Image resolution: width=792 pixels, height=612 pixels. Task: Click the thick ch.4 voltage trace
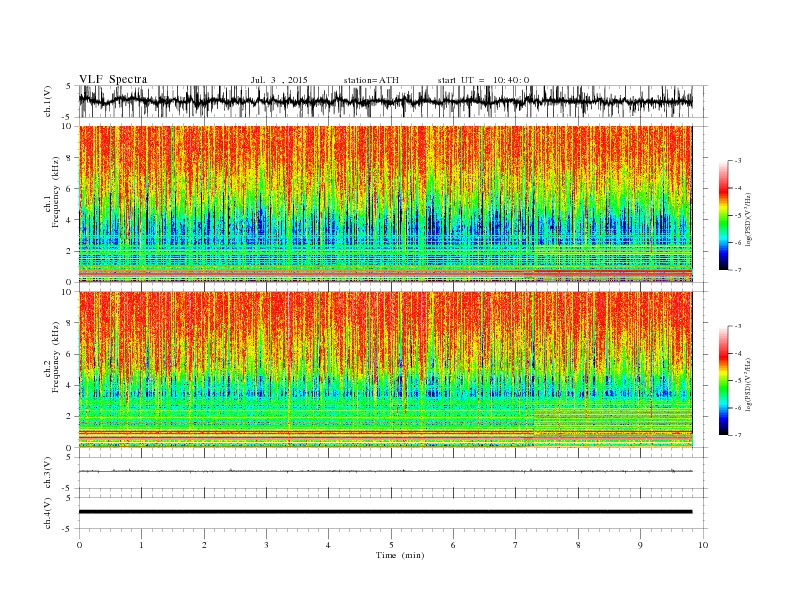[x=385, y=512]
